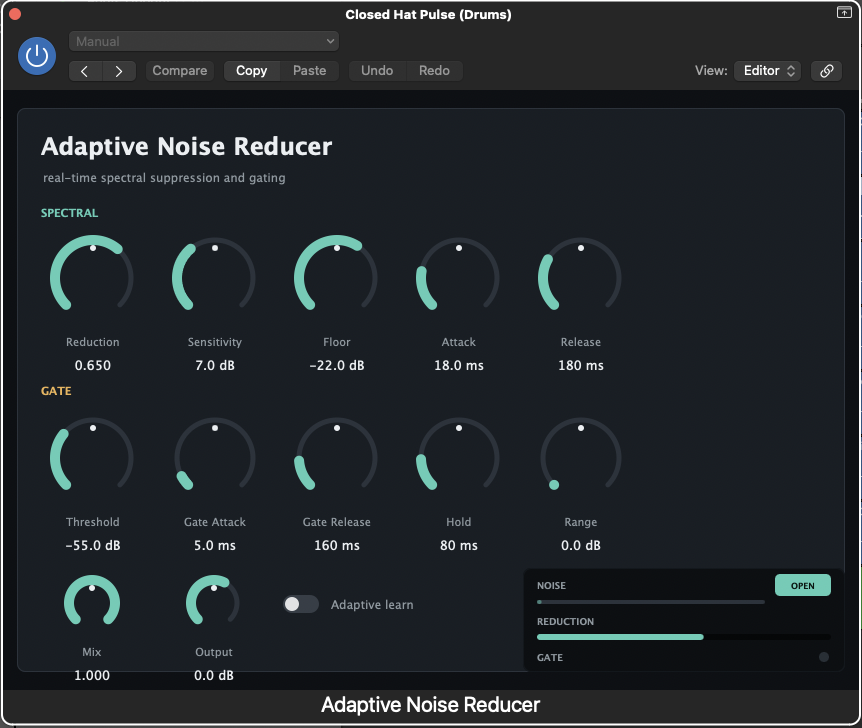Click the Gate Release value 160 ms

pos(336,545)
